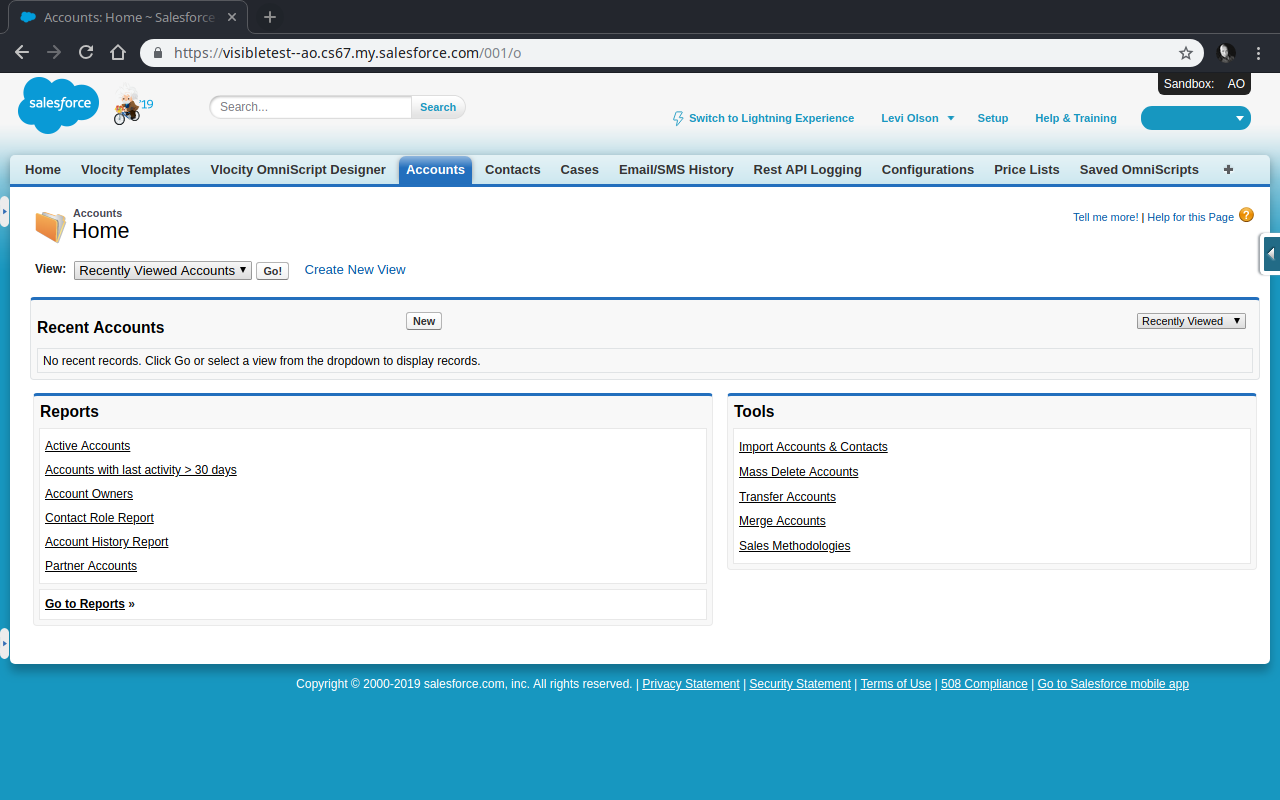Image resolution: width=1280 pixels, height=800 pixels.
Task: Open the Recently Viewed Accounts view dropdown
Action: (163, 271)
